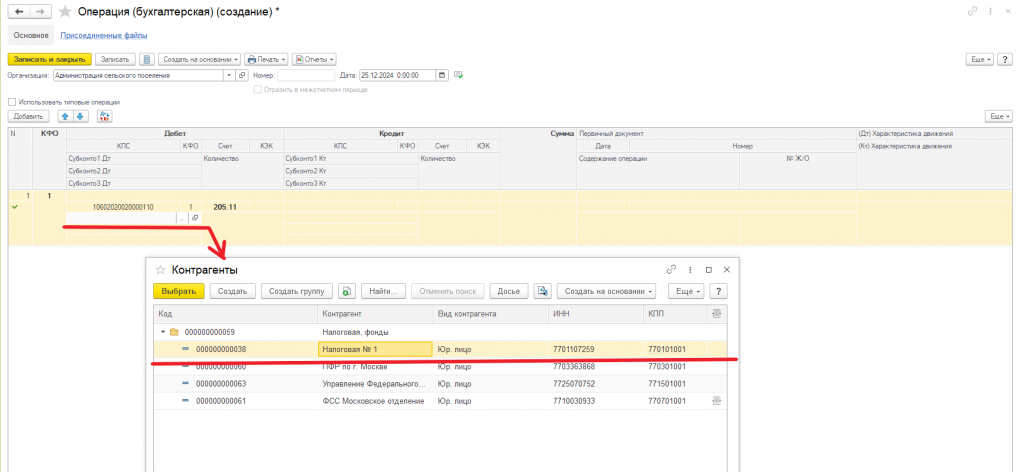Screen dimensions: 1024x472
Task: Click the Дт/Кт swap icon in table toolbar
Action: 104,116
